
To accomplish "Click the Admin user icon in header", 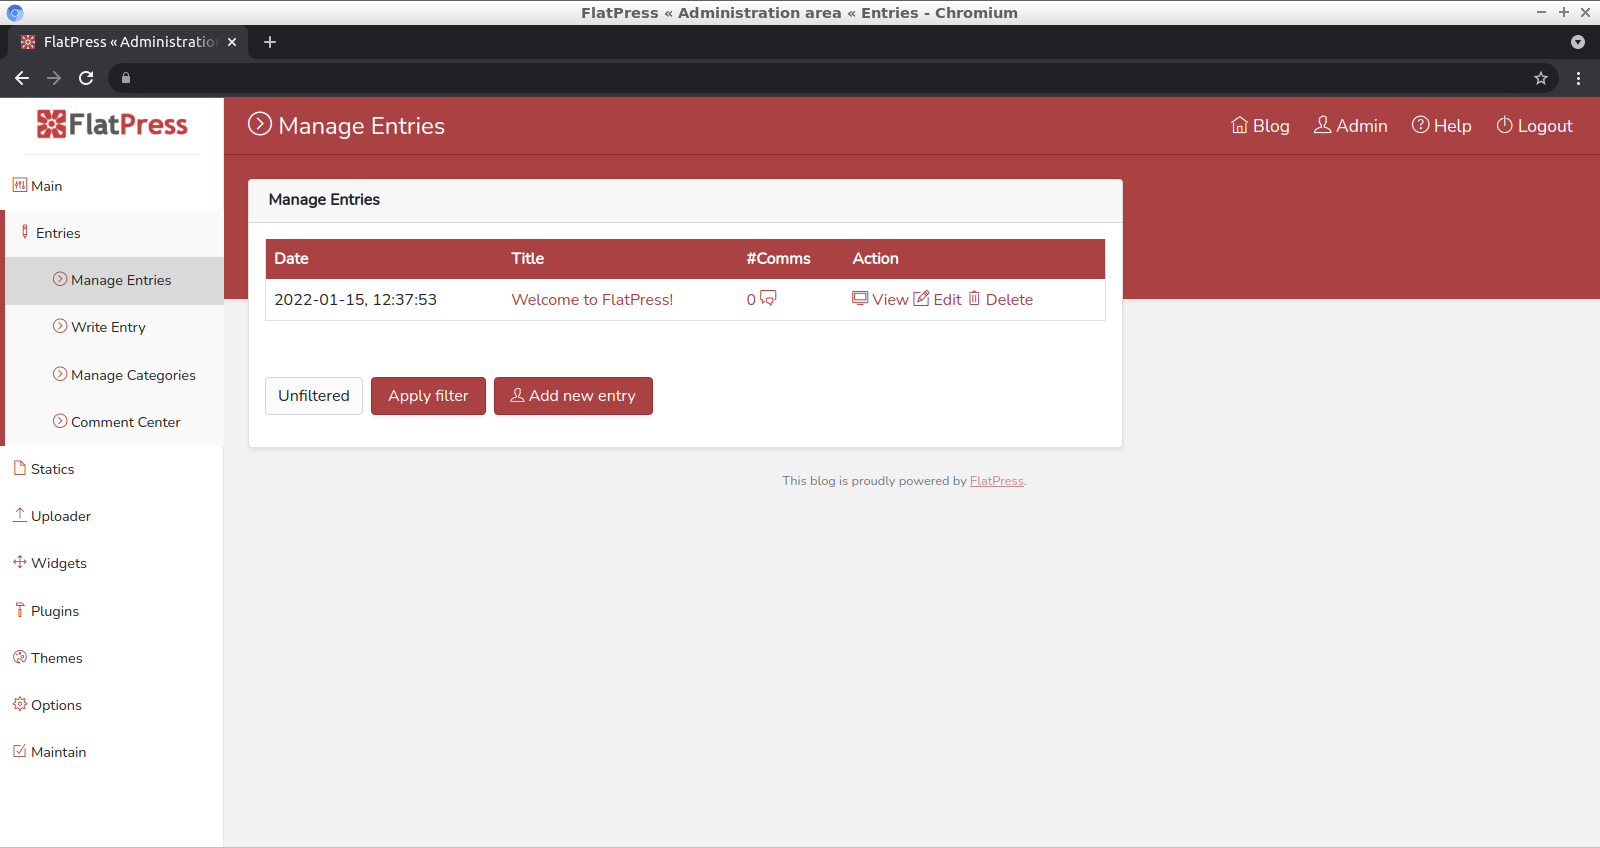I will [x=1323, y=125].
